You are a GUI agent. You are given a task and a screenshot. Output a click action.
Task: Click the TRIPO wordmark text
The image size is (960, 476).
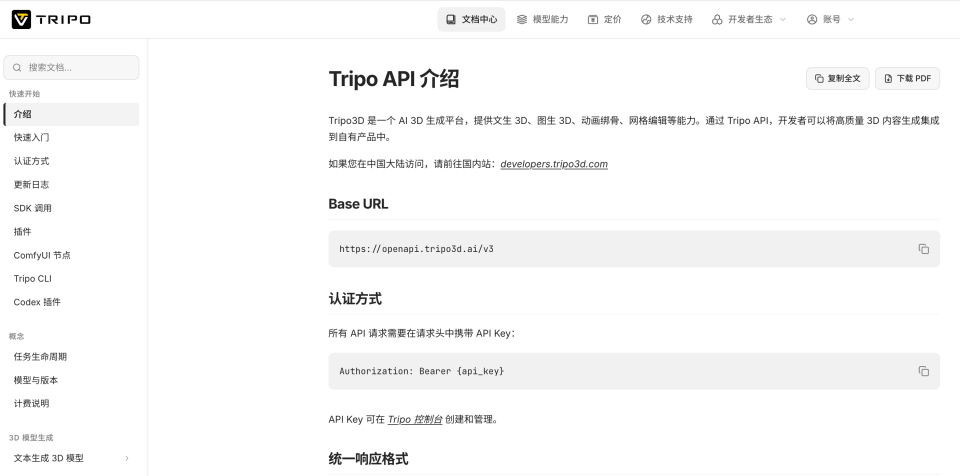tap(64, 20)
